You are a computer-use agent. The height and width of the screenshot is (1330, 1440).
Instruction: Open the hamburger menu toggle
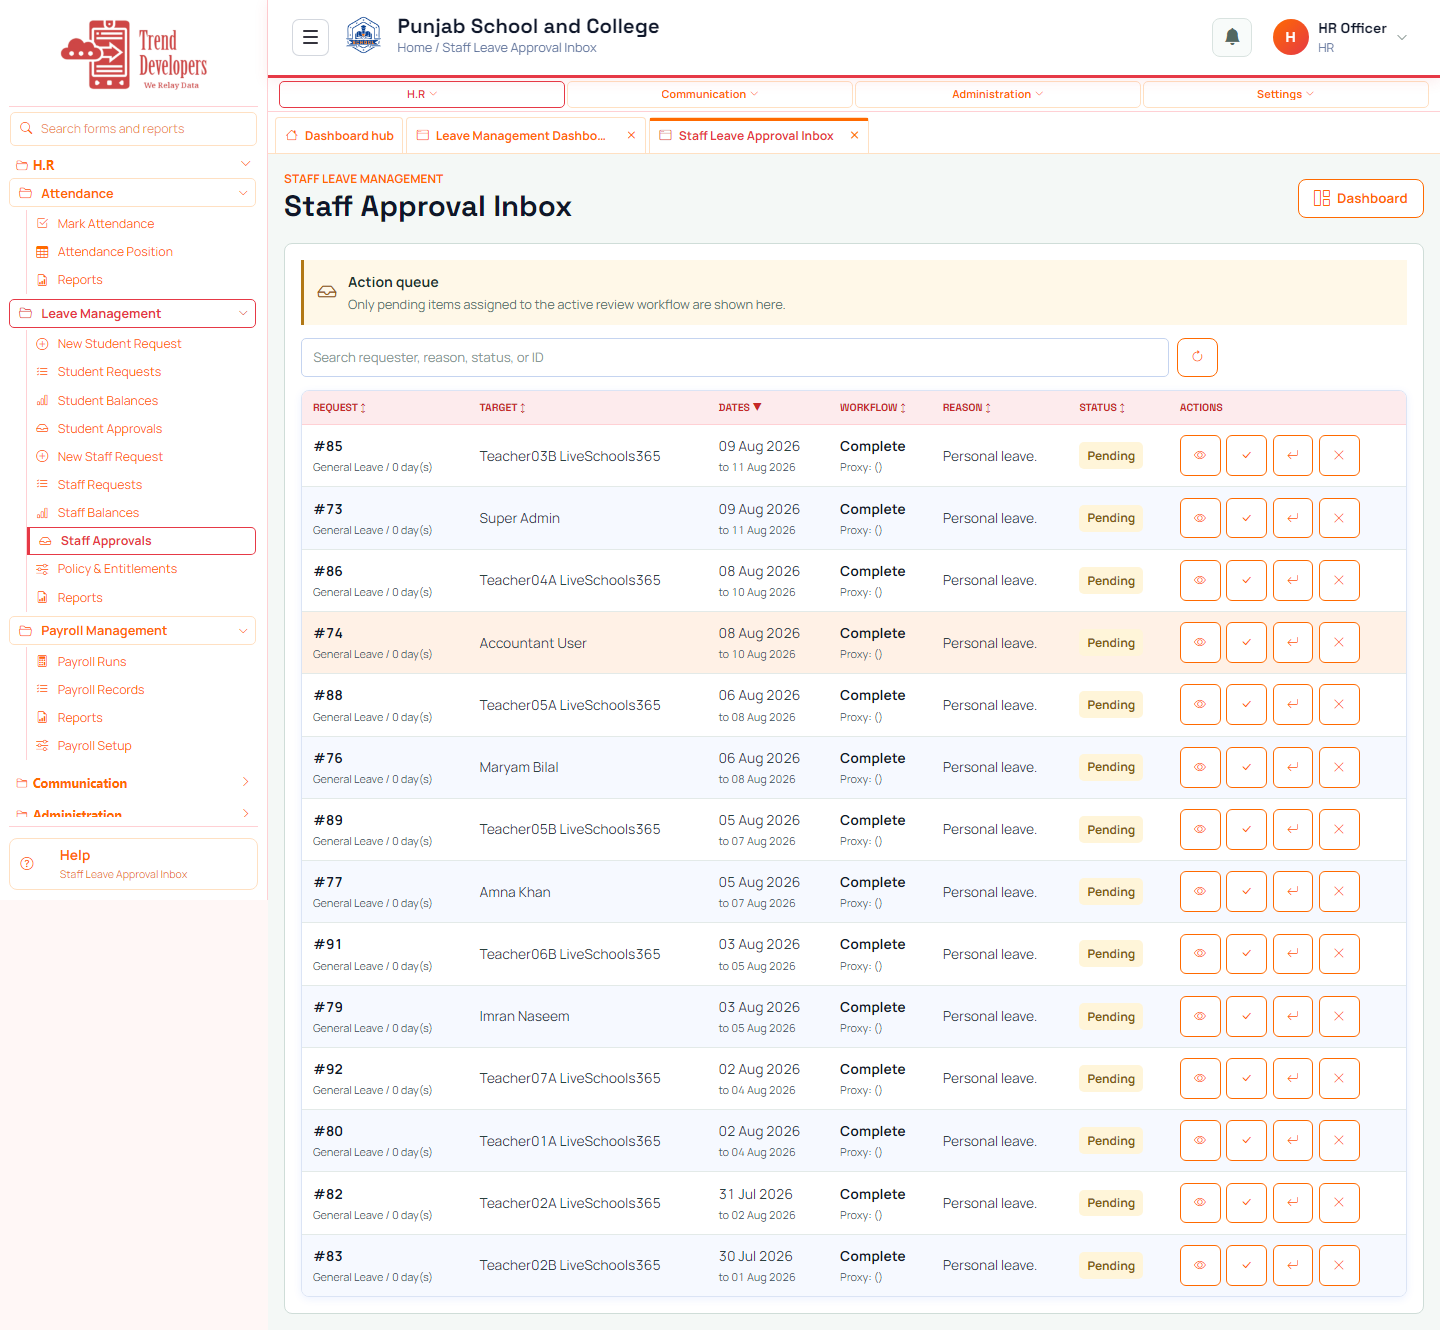click(310, 37)
